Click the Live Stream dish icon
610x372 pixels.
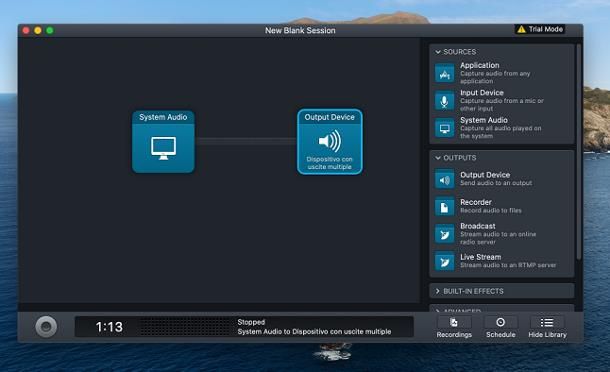pyautogui.click(x=444, y=261)
